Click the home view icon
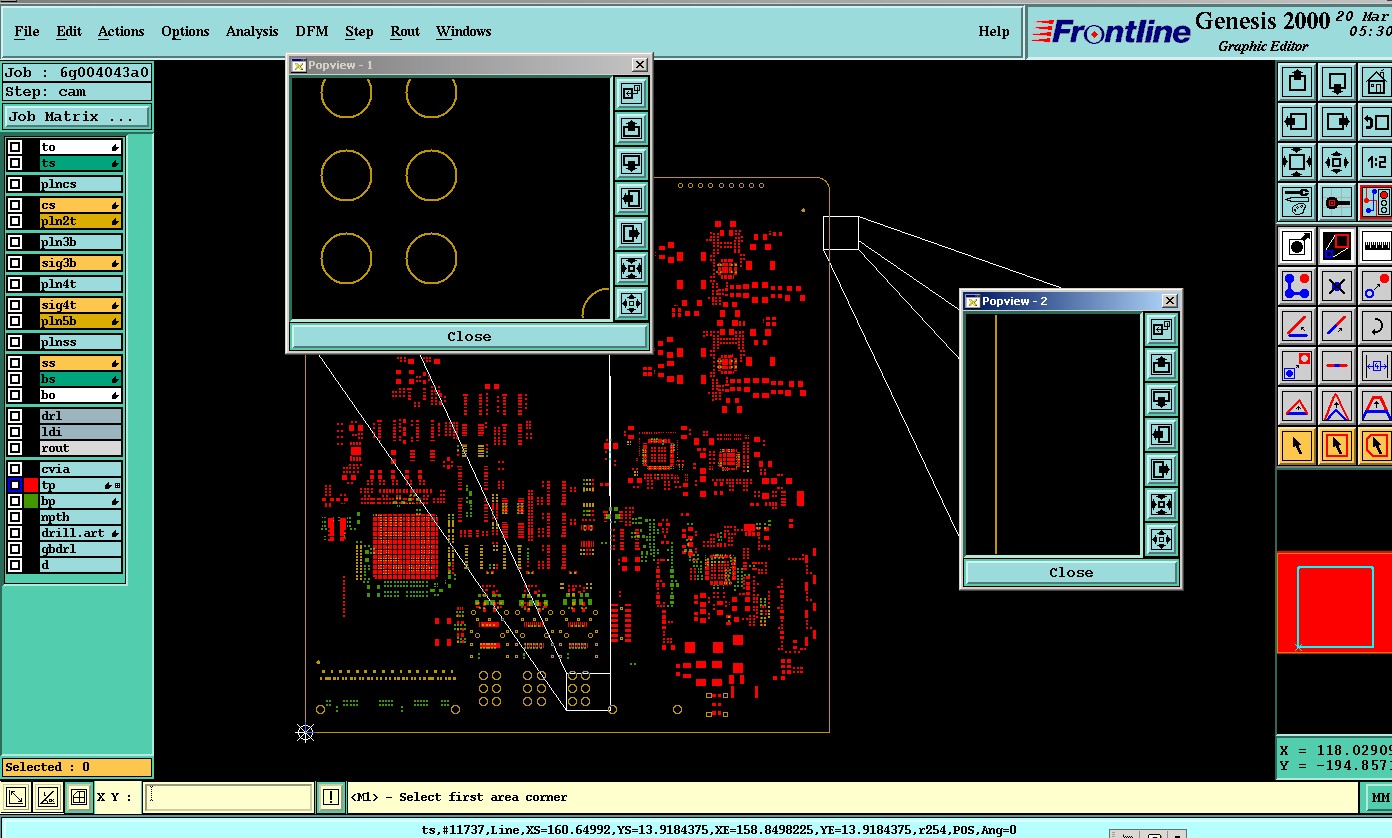This screenshot has width=1392, height=838. click(x=1377, y=81)
